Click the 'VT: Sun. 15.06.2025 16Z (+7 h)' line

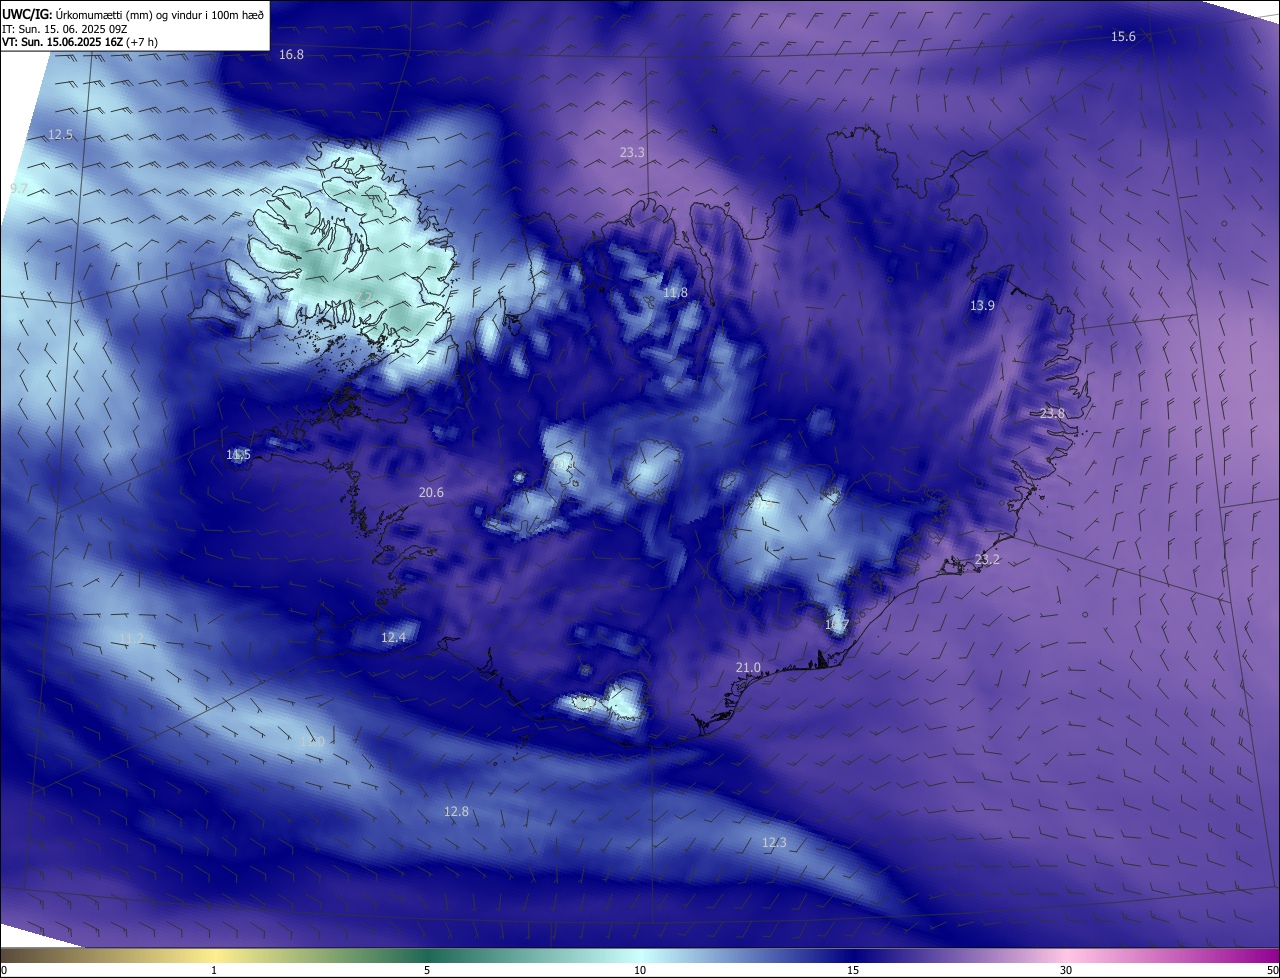80,42
